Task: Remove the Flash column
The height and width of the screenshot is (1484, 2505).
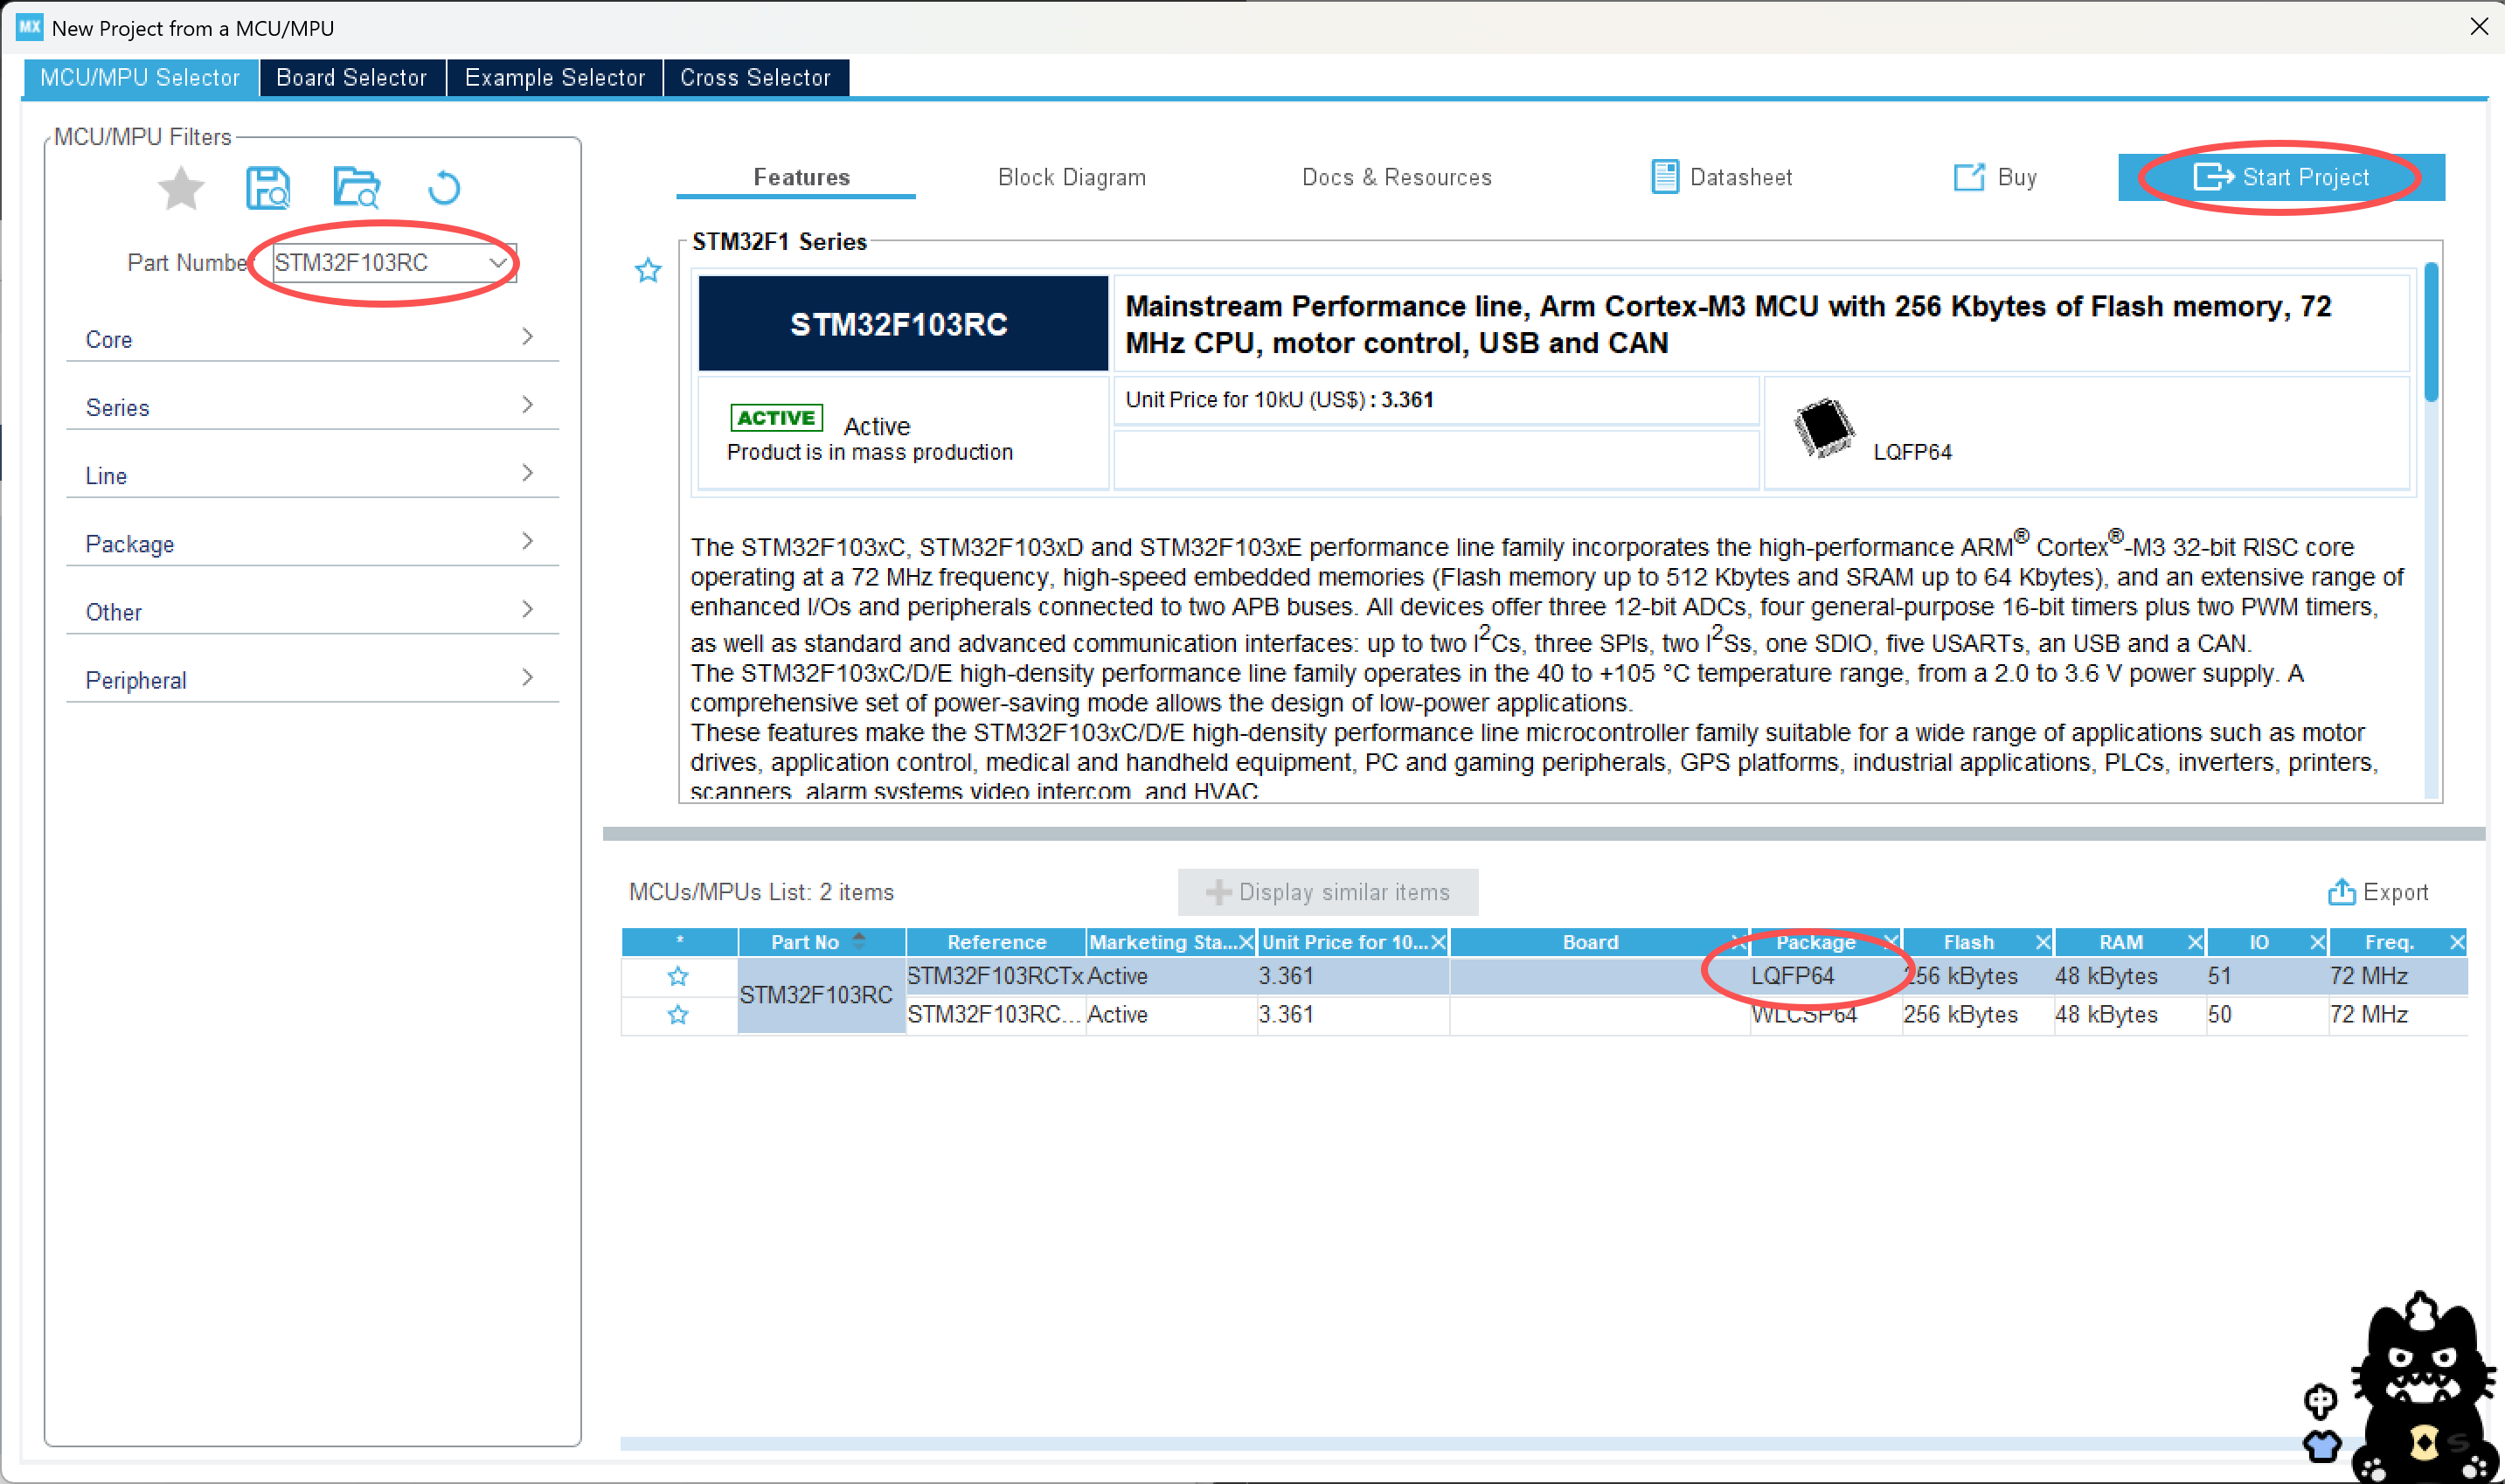Action: click(2043, 942)
